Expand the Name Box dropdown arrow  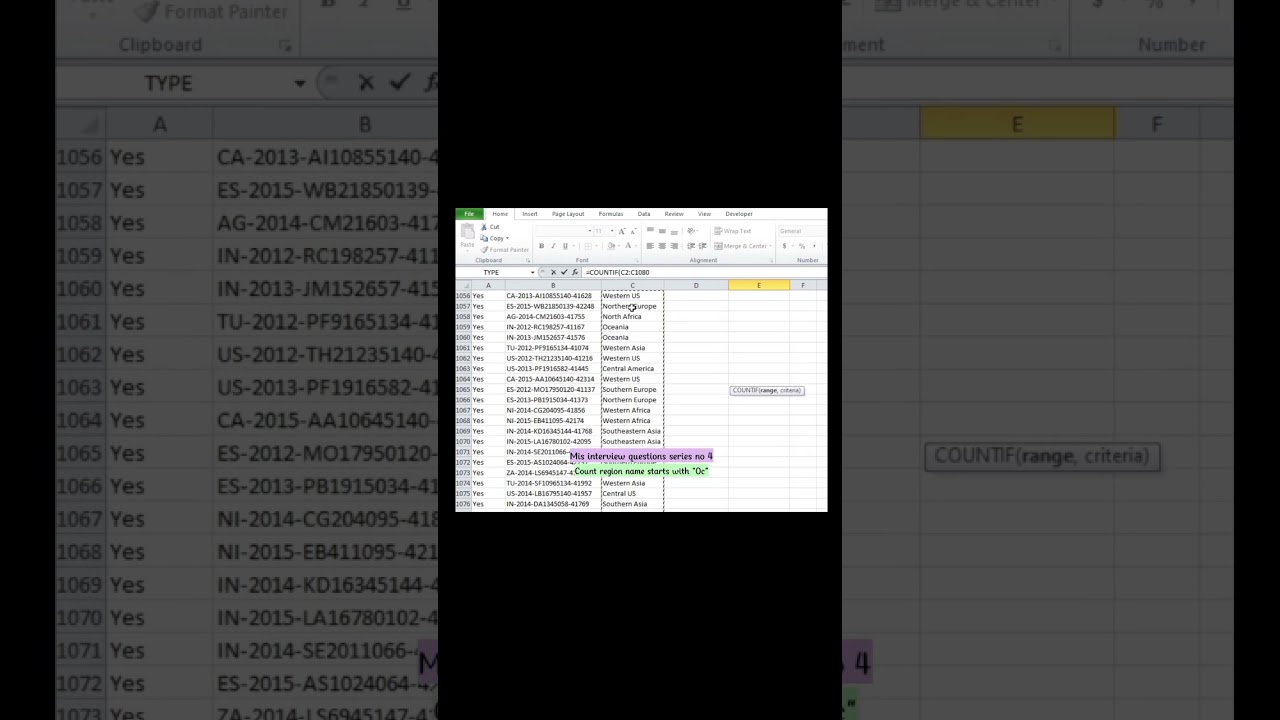point(532,272)
